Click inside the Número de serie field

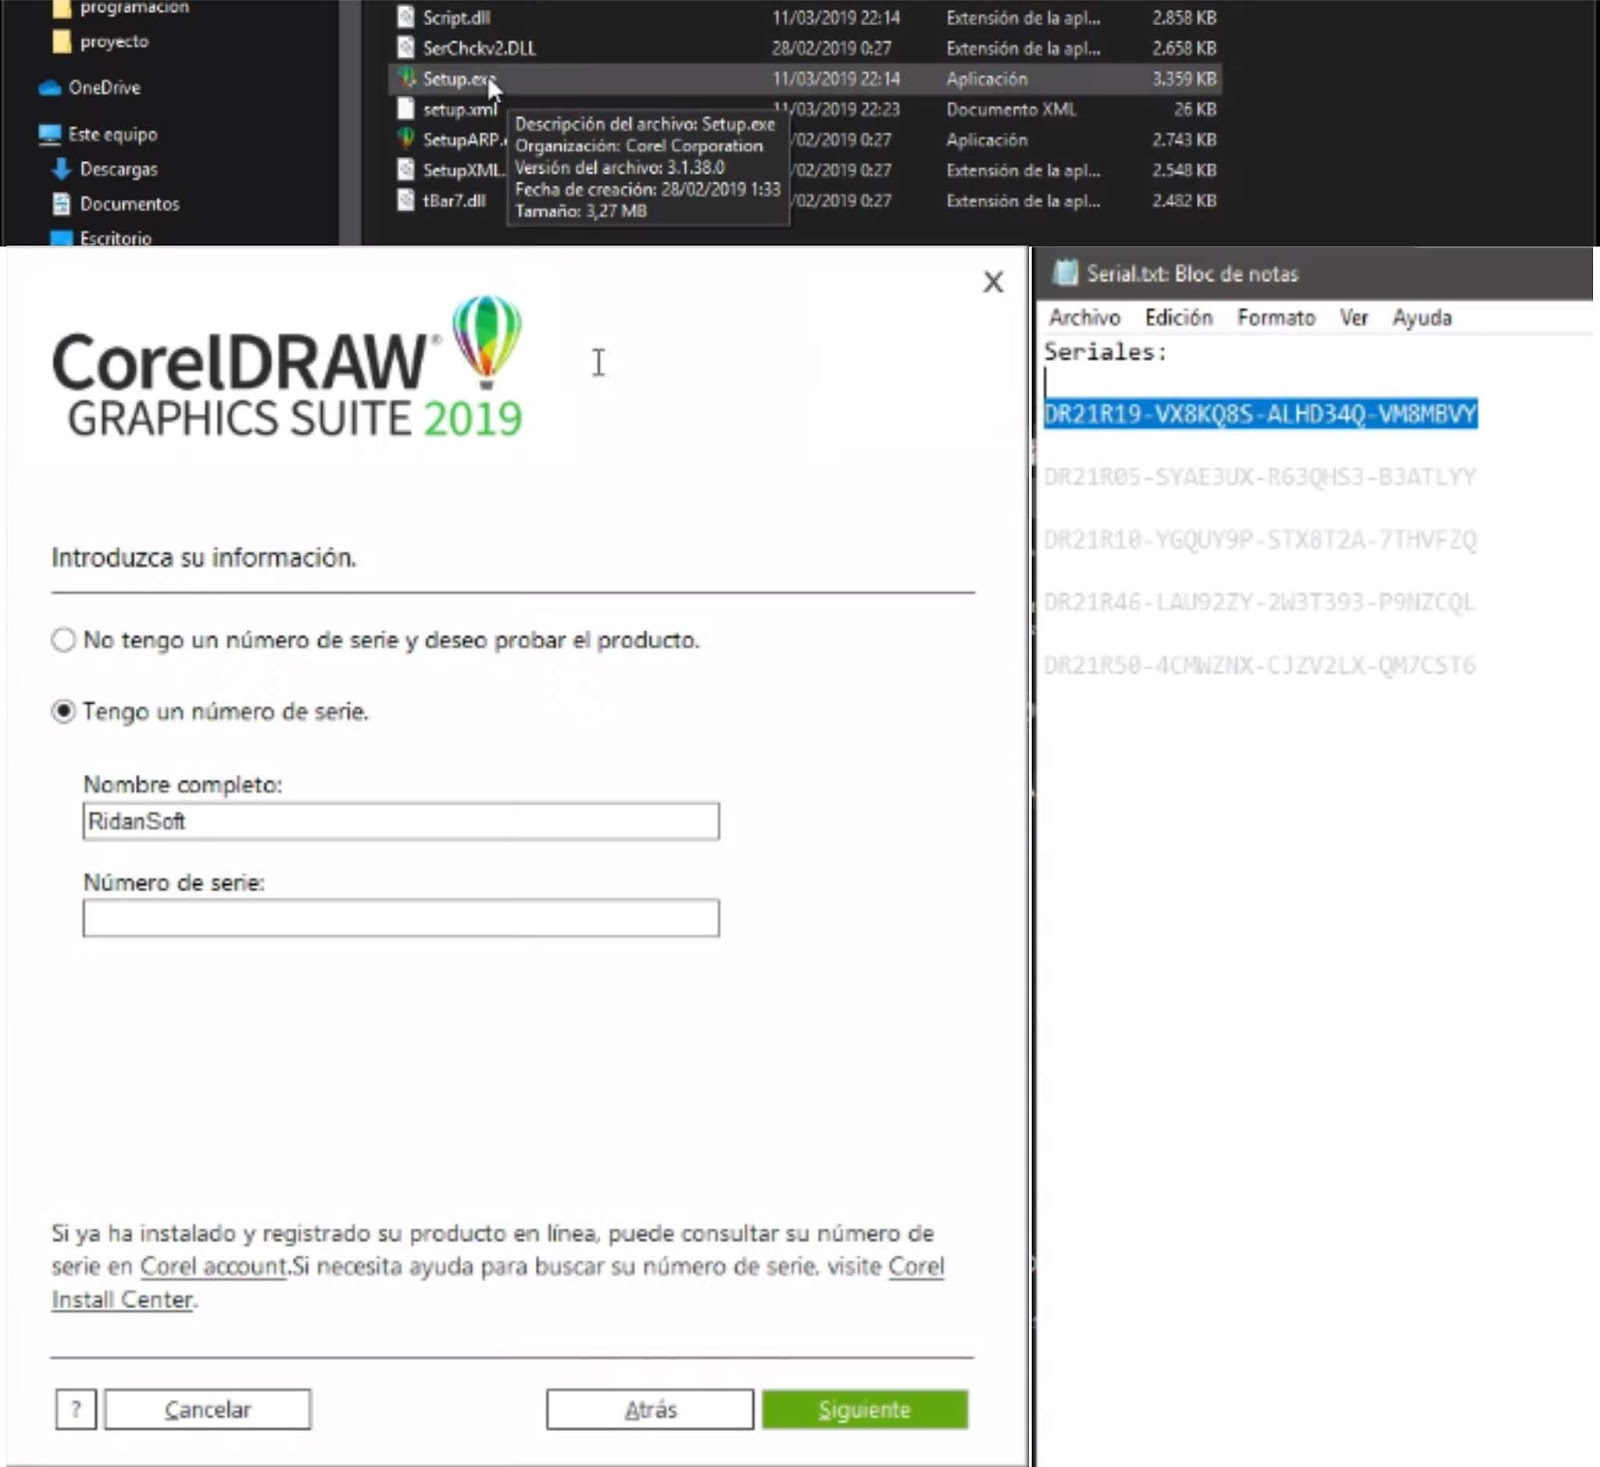coord(398,919)
